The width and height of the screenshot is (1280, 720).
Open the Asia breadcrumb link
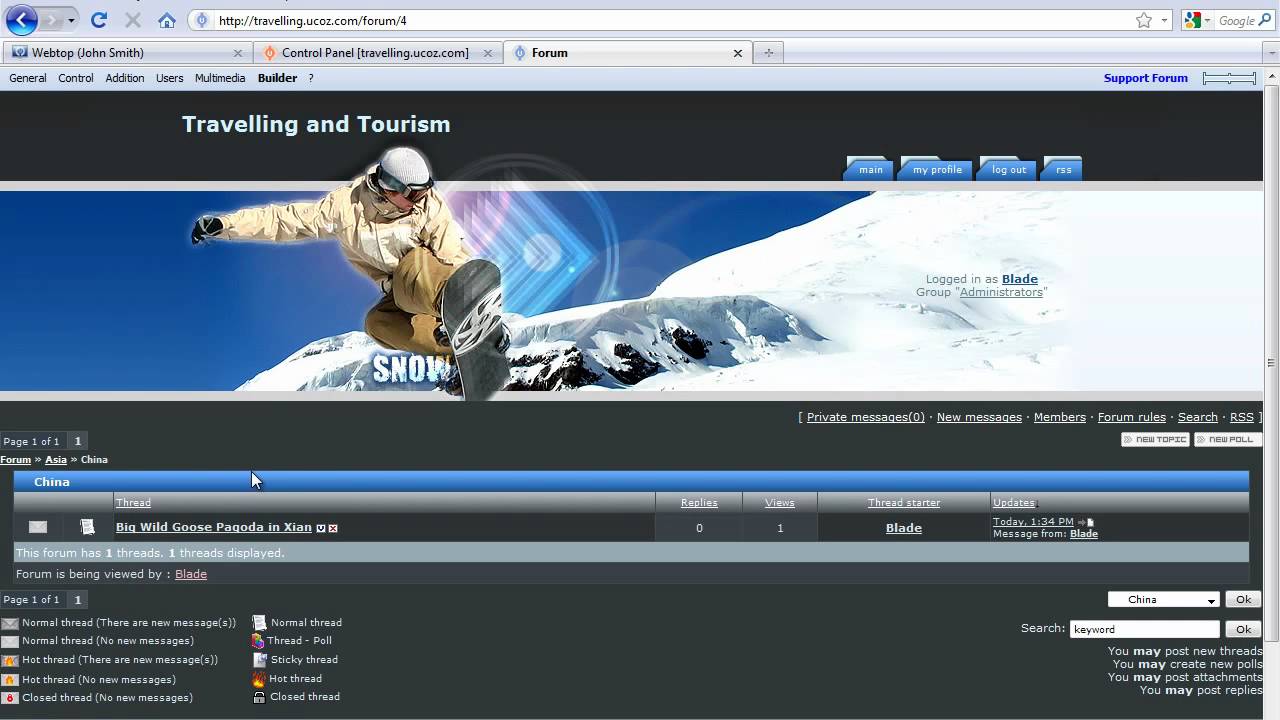56,460
